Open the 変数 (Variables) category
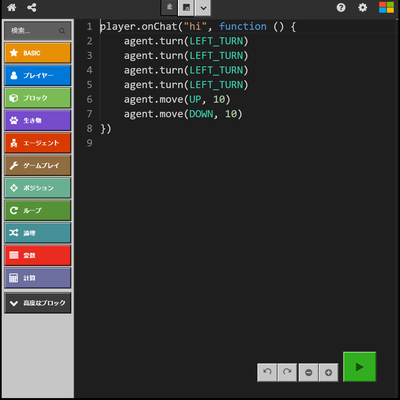 click(x=38, y=255)
